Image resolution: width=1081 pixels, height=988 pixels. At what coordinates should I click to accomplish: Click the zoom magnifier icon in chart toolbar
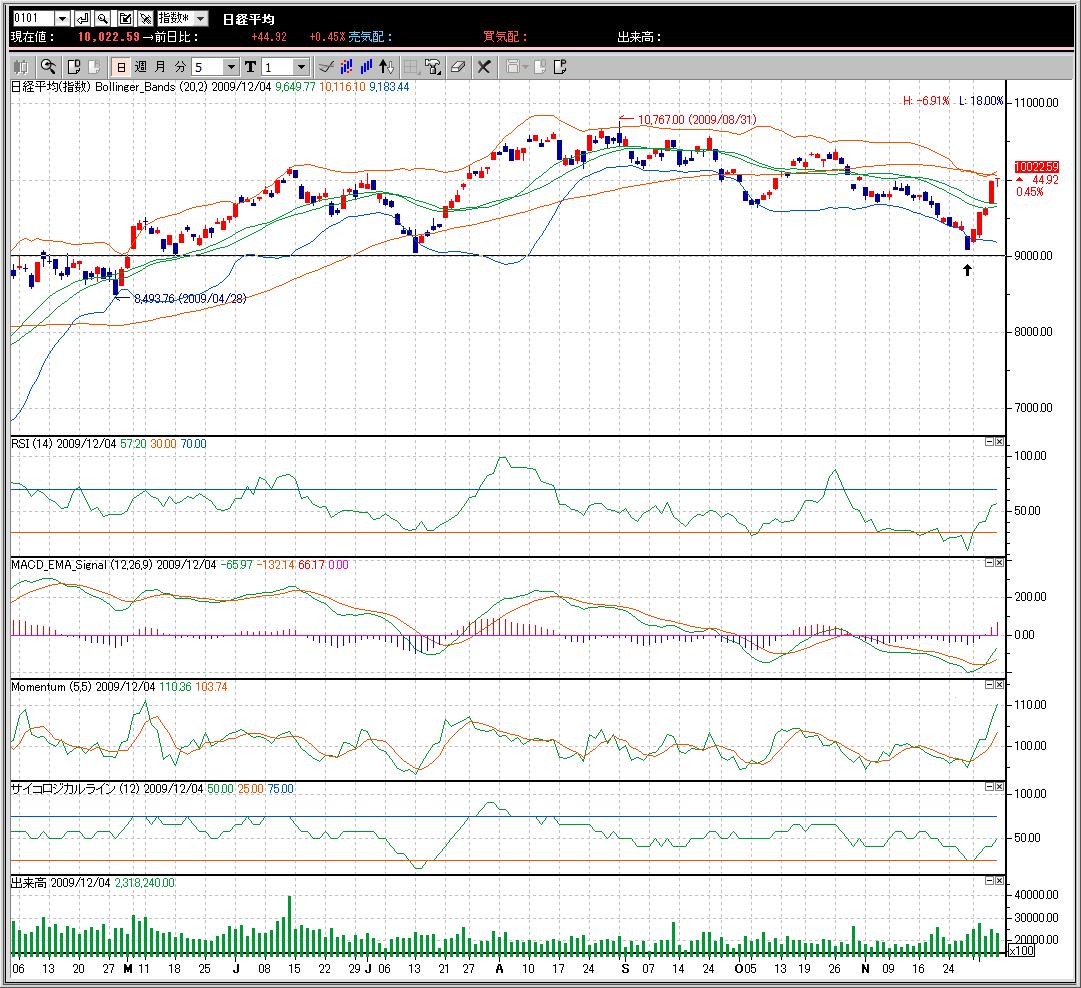47,67
